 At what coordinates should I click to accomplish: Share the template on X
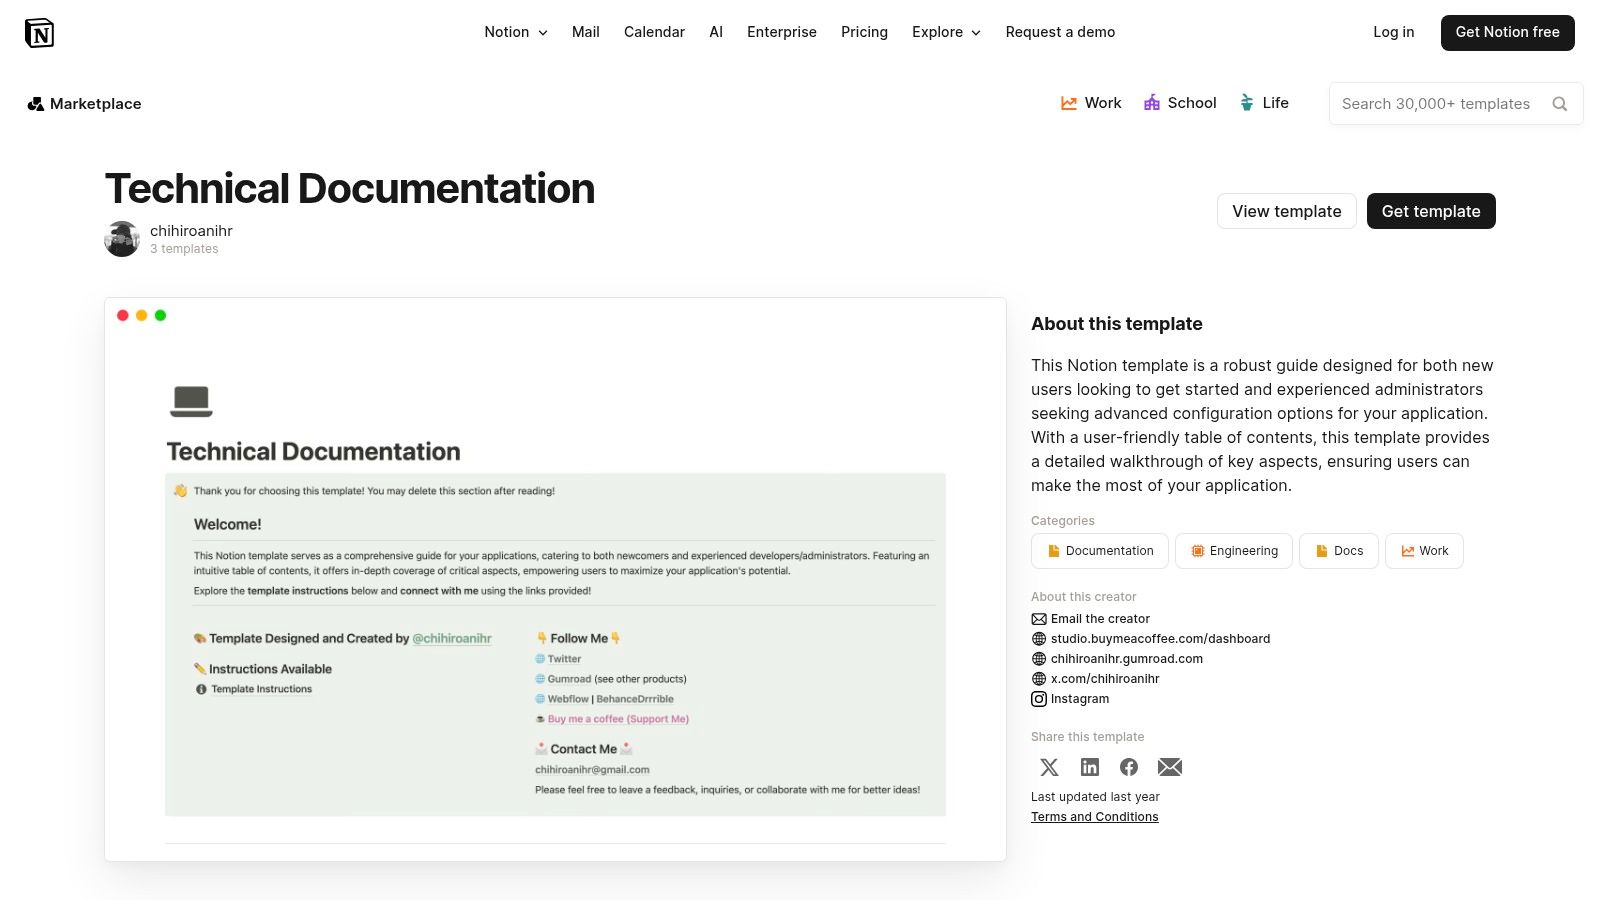(1049, 767)
